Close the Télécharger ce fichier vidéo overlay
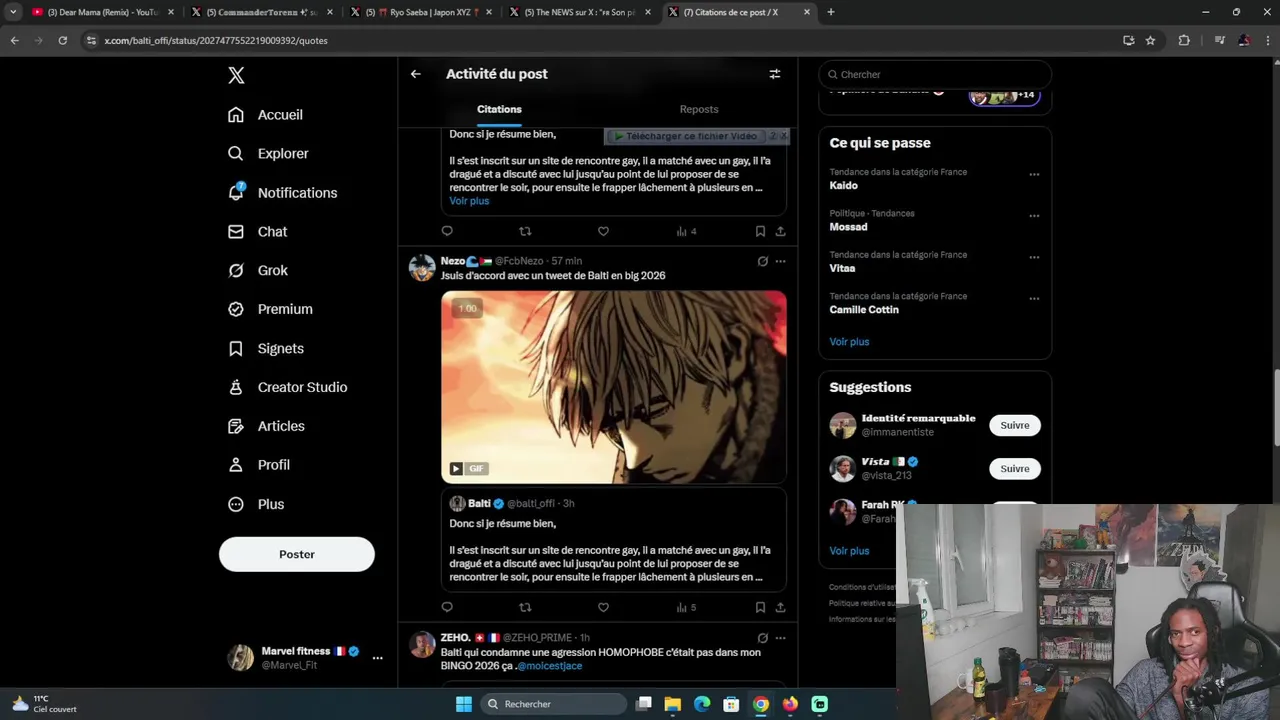The width and height of the screenshot is (1280, 720). pyautogui.click(x=784, y=135)
